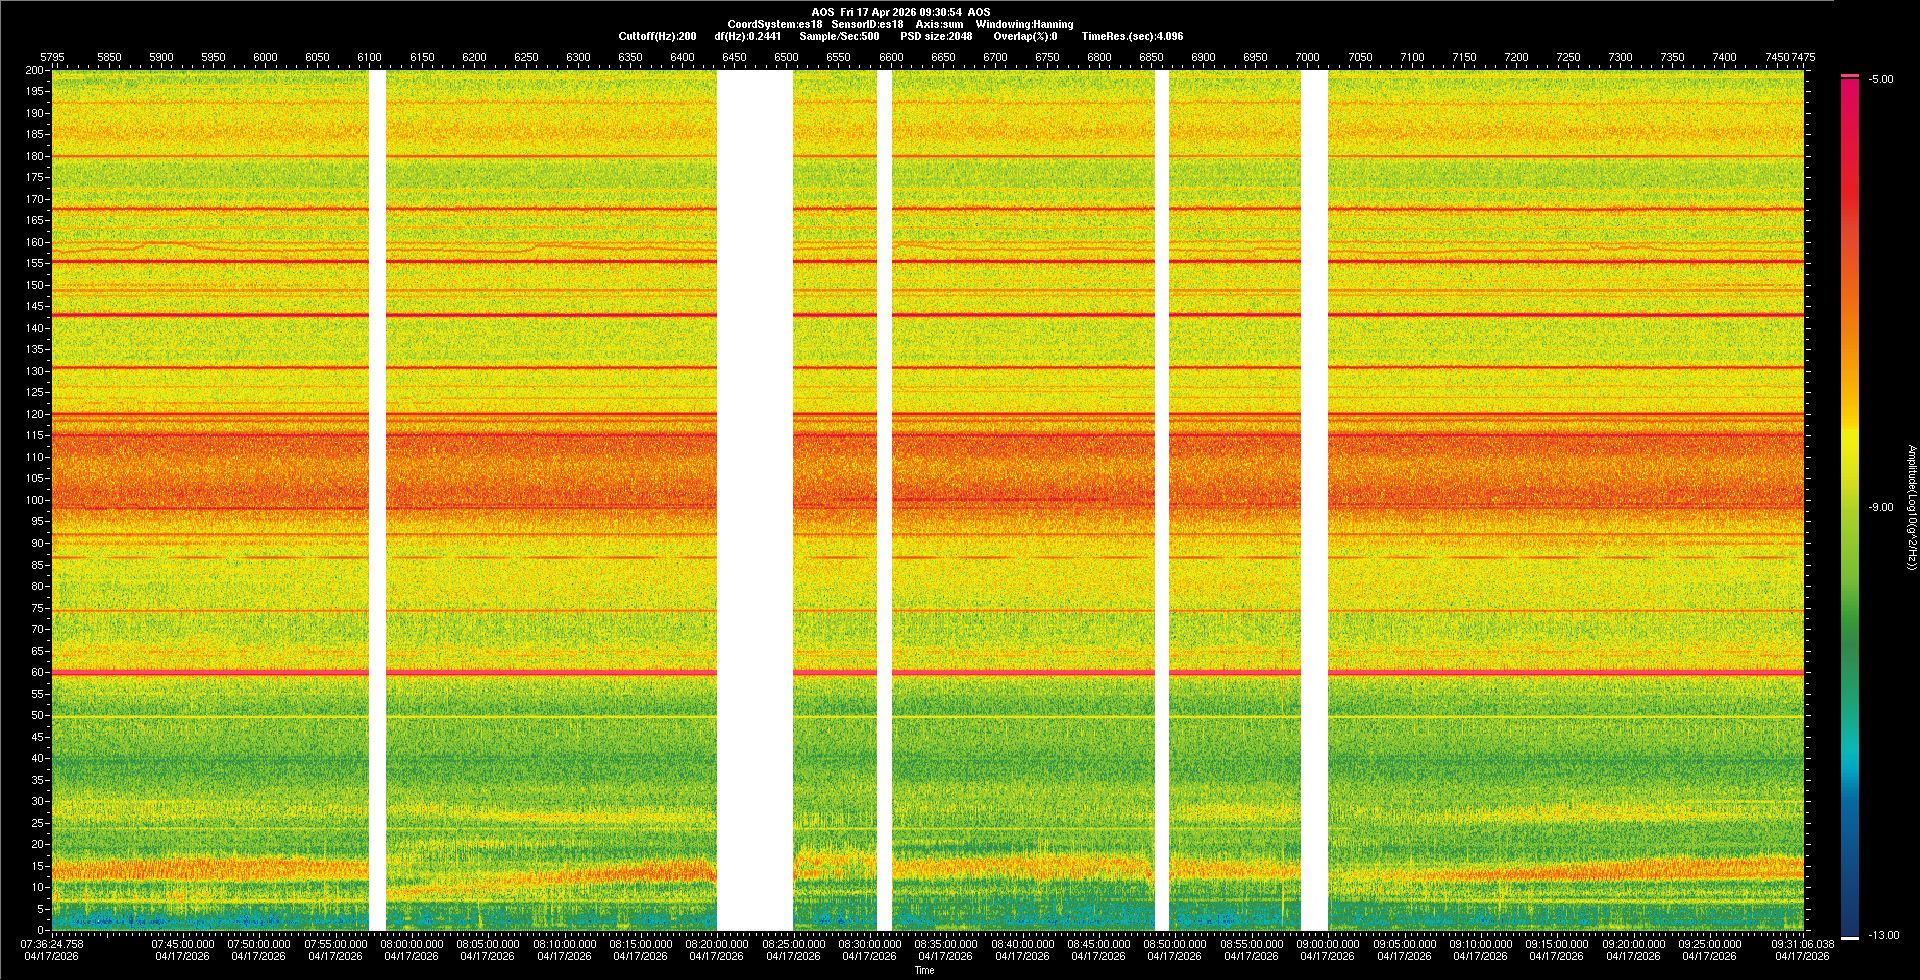Select the -13.00 colorbar minimum label
This screenshot has width=1920, height=980.
pyautogui.click(x=1883, y=935)
